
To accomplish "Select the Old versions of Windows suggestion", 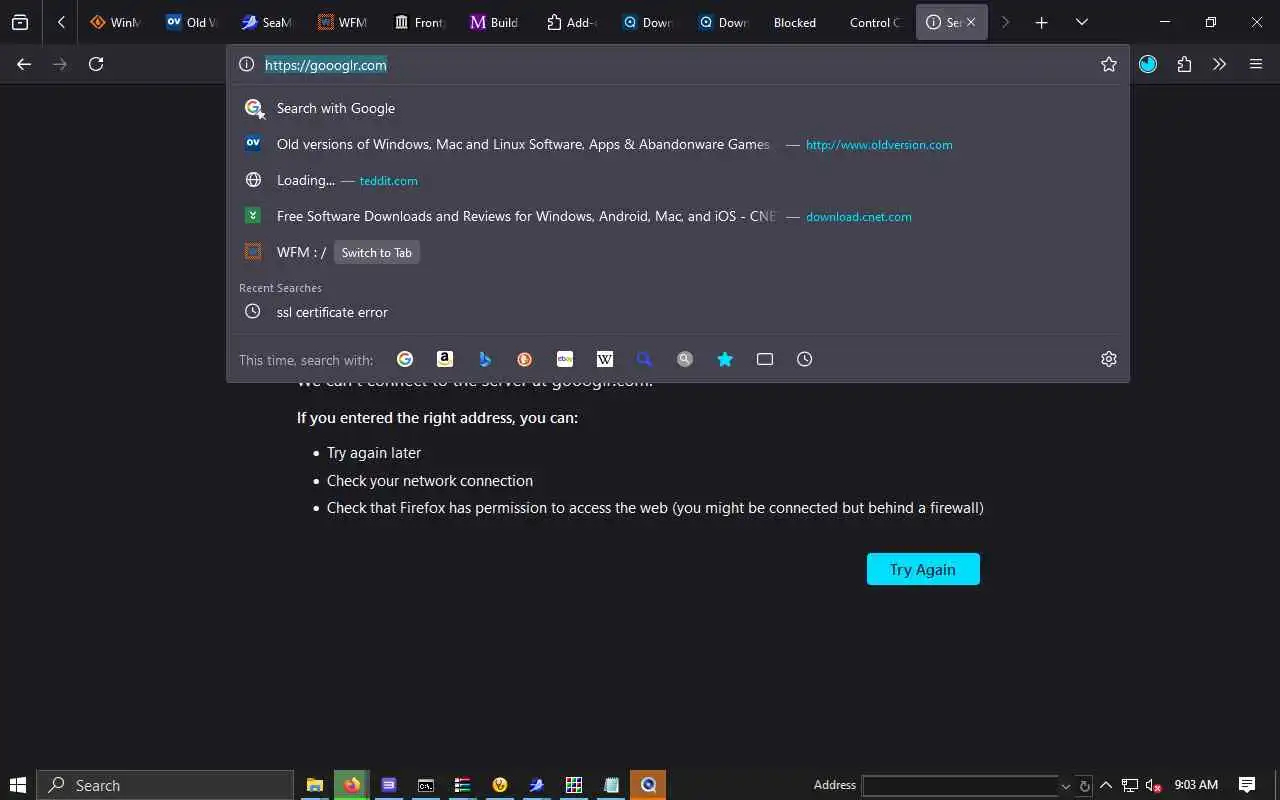I will (678, 144).
